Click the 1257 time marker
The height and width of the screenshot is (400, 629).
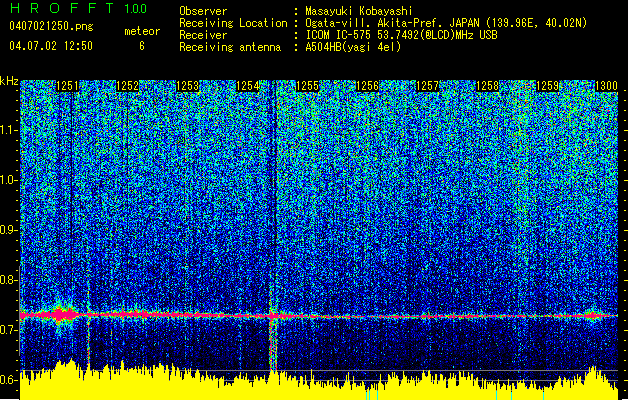click(428, 86)
